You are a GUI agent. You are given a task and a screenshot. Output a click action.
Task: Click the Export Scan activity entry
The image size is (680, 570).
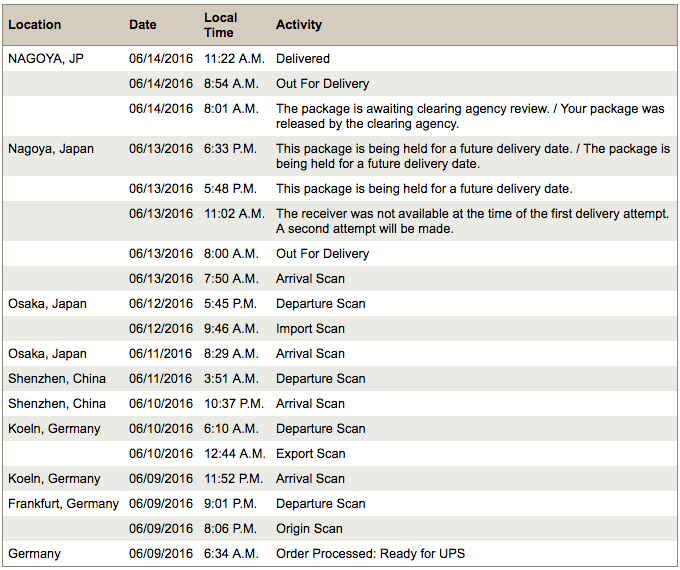coord(310,454)
